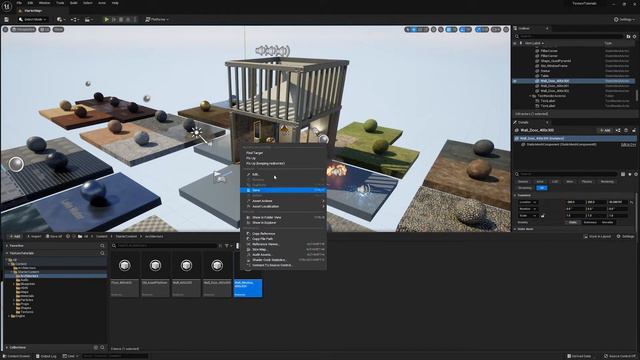Click Import in Content Browser
Viewport: 640px width, 360px height.
(x=34, y=236)
